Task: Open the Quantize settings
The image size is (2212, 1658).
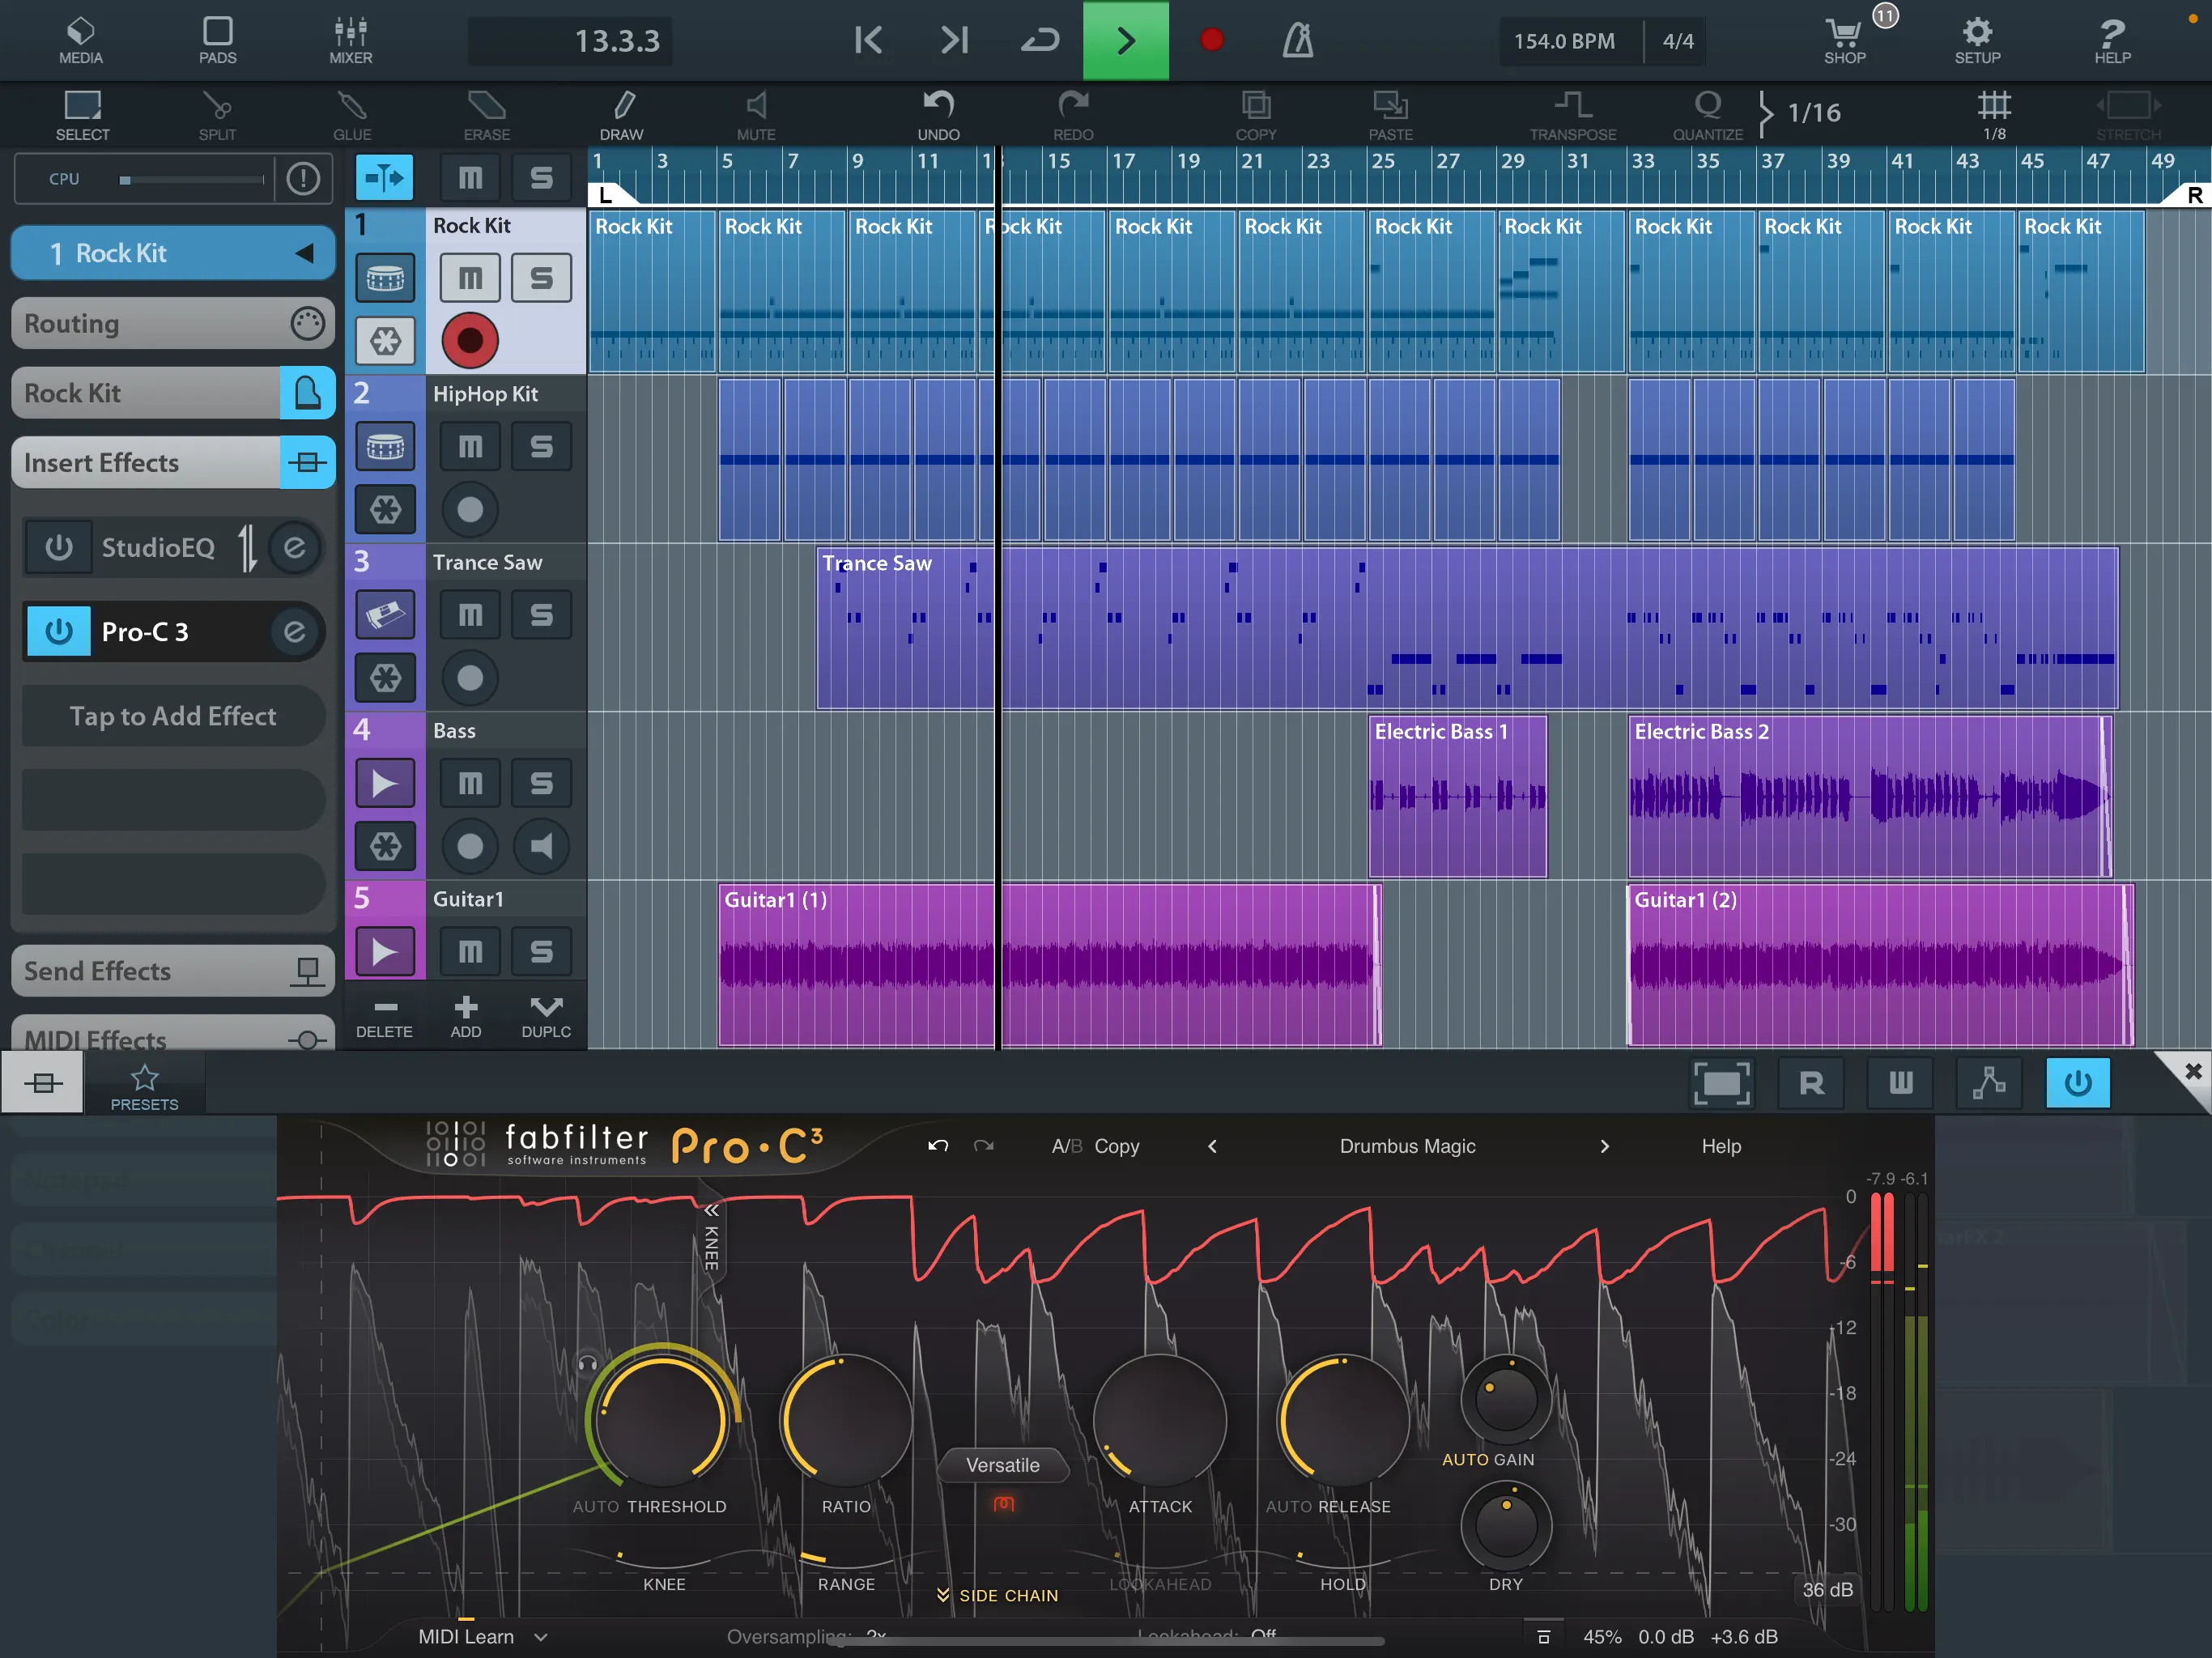Action: 1708,112
